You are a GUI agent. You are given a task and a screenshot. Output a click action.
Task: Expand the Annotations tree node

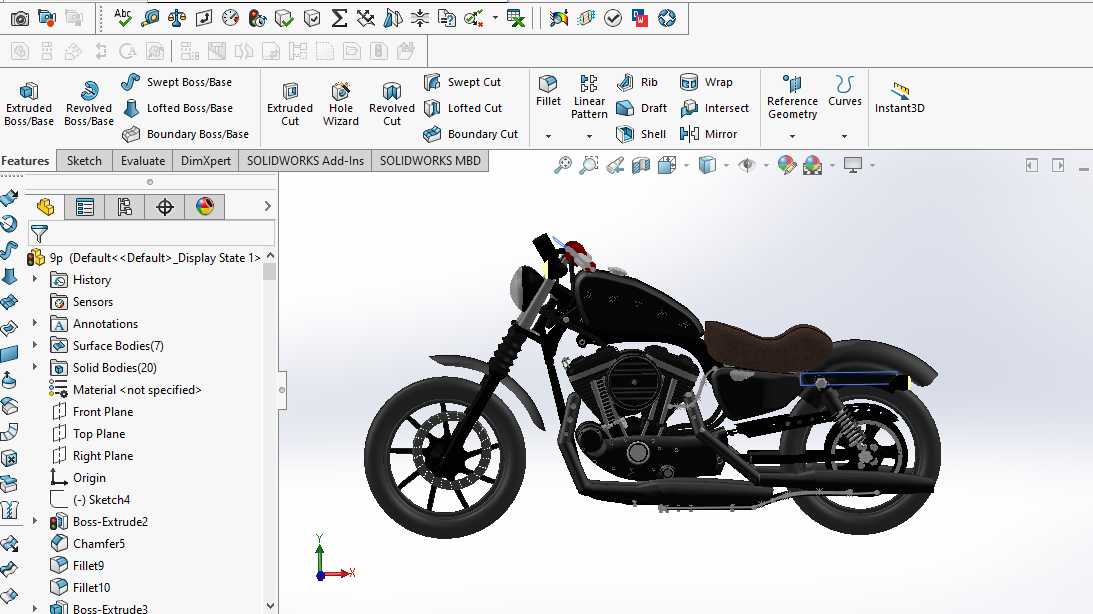click(x=35, y=323)
